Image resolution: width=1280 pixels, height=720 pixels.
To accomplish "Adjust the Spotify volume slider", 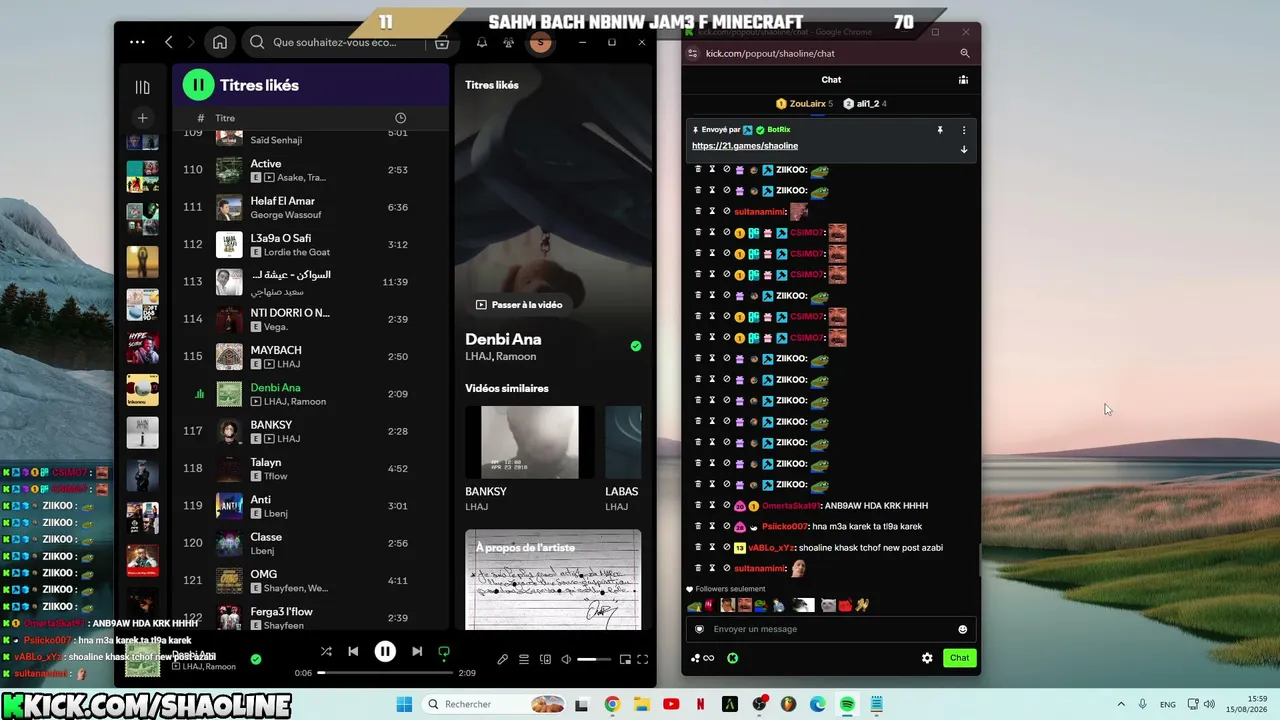I will 594,659.
